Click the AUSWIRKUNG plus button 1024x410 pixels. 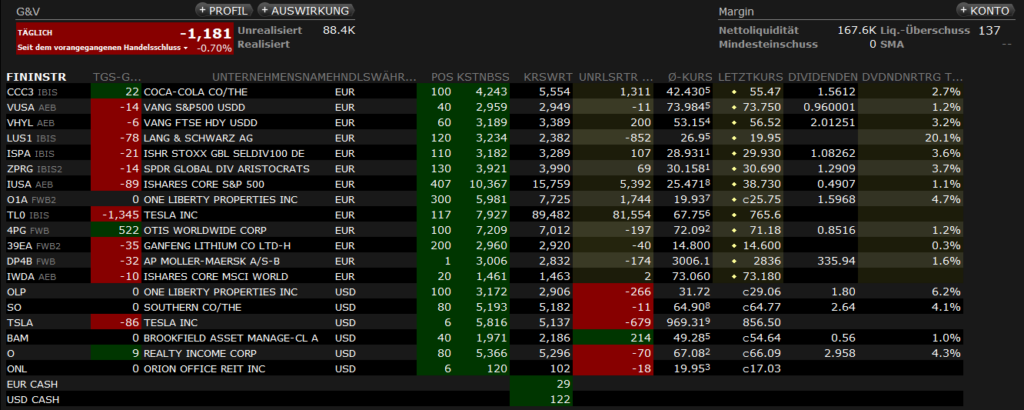point(306,10)
